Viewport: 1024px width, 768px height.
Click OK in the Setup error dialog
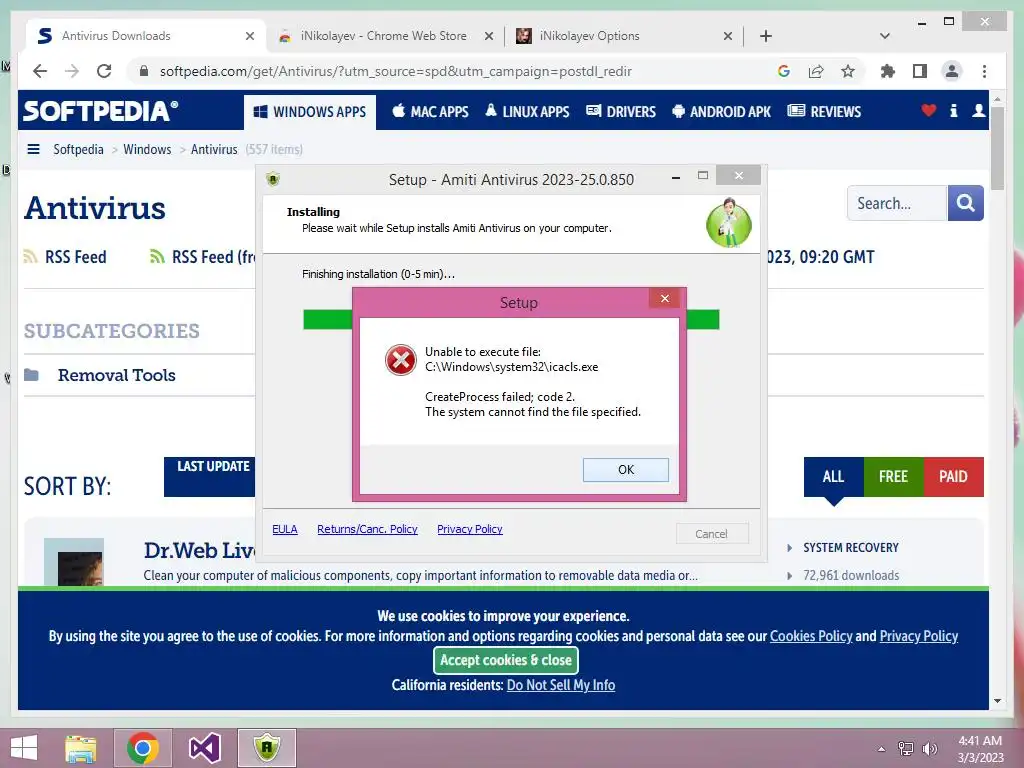click(x=626, y=470)
